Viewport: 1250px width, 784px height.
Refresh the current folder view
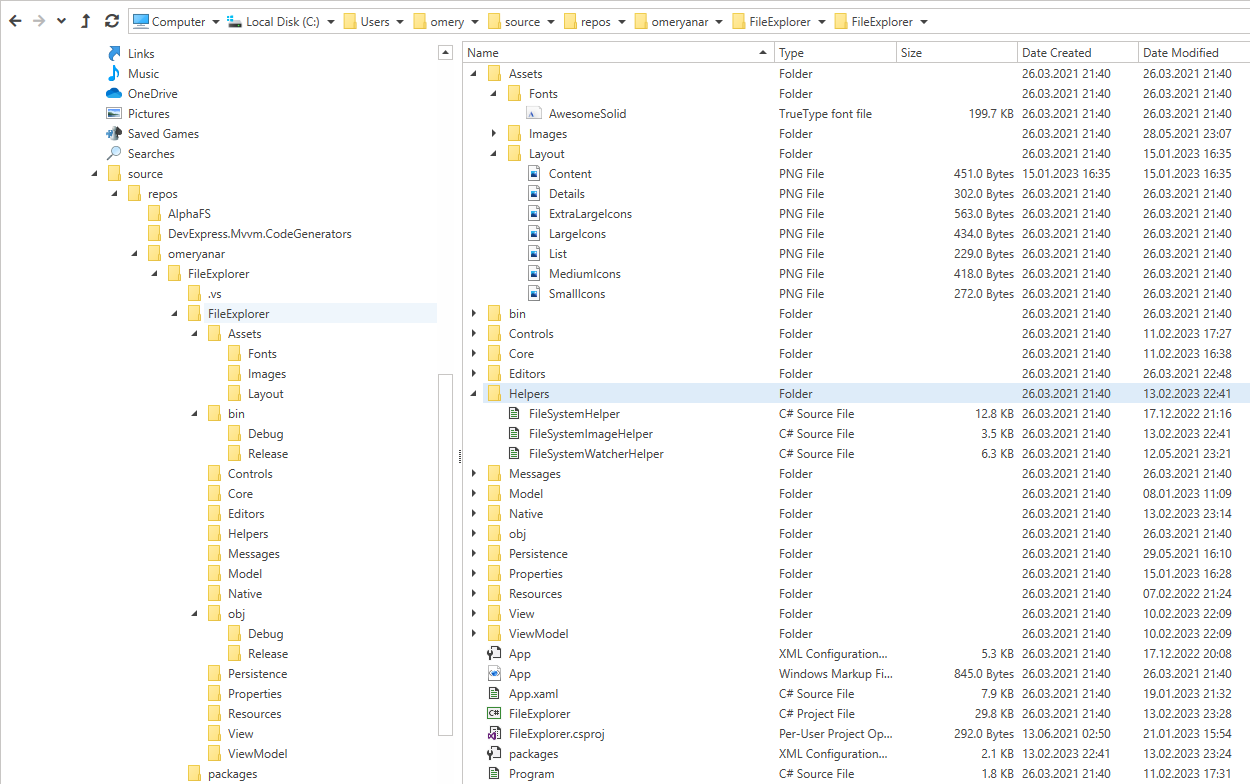tap(111, 21)
